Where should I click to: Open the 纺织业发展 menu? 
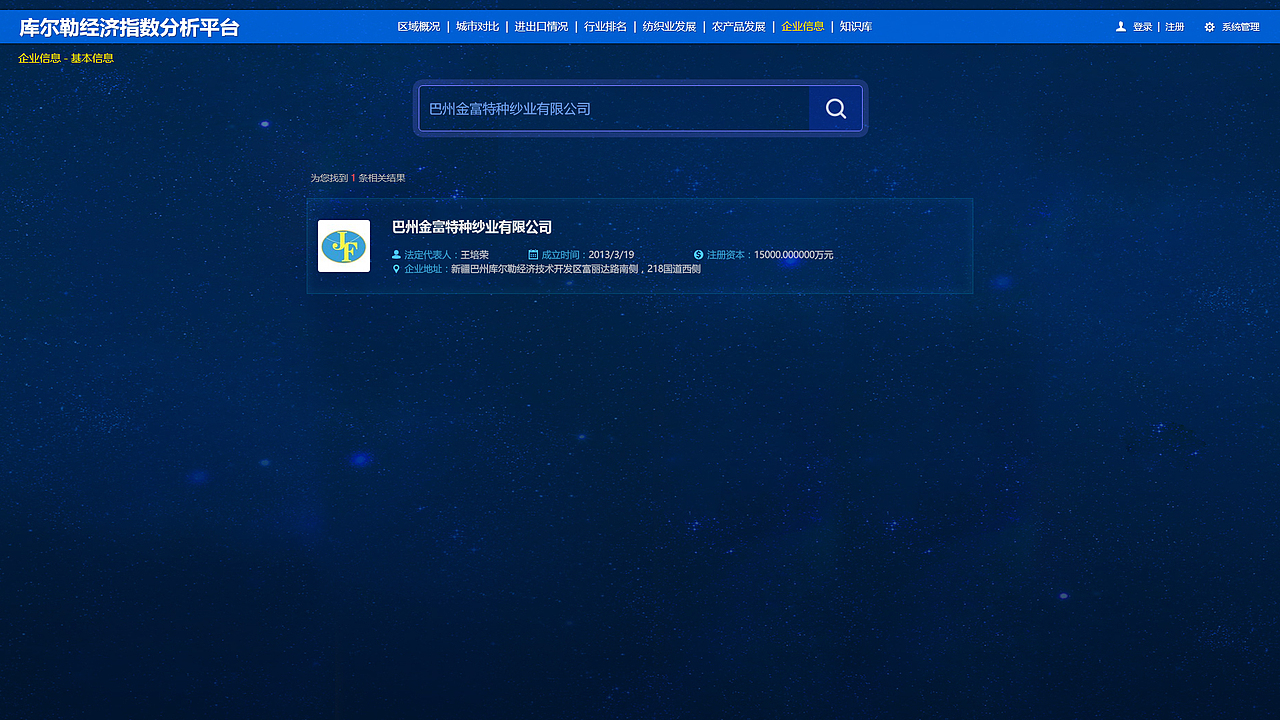[669, 27]
